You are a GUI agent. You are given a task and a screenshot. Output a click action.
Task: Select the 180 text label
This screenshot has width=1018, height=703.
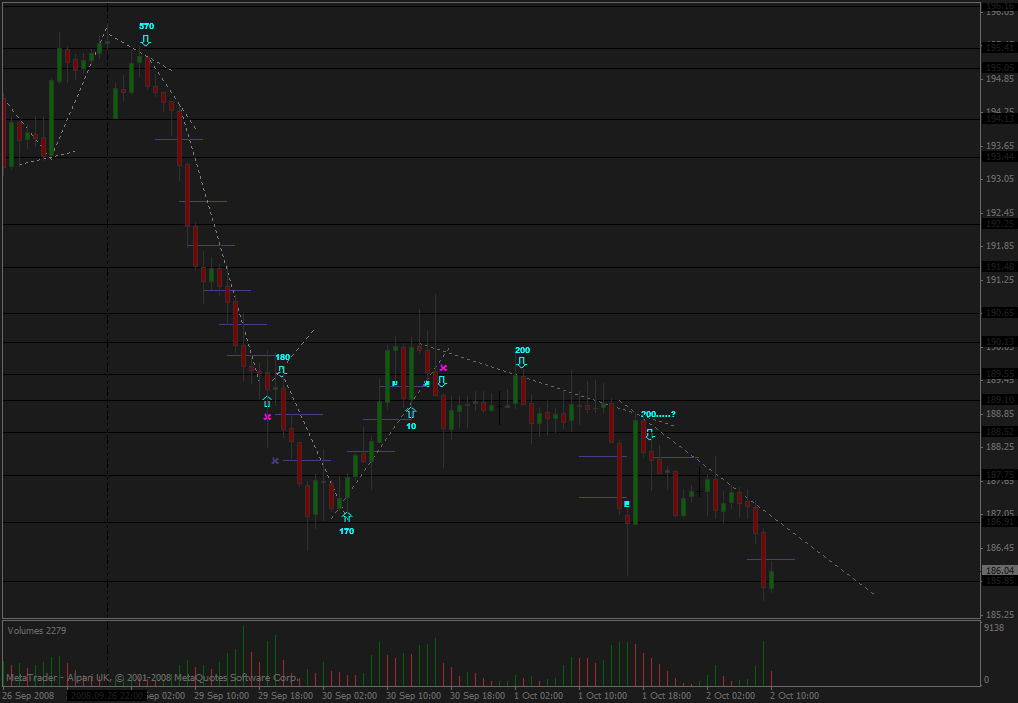282,357
